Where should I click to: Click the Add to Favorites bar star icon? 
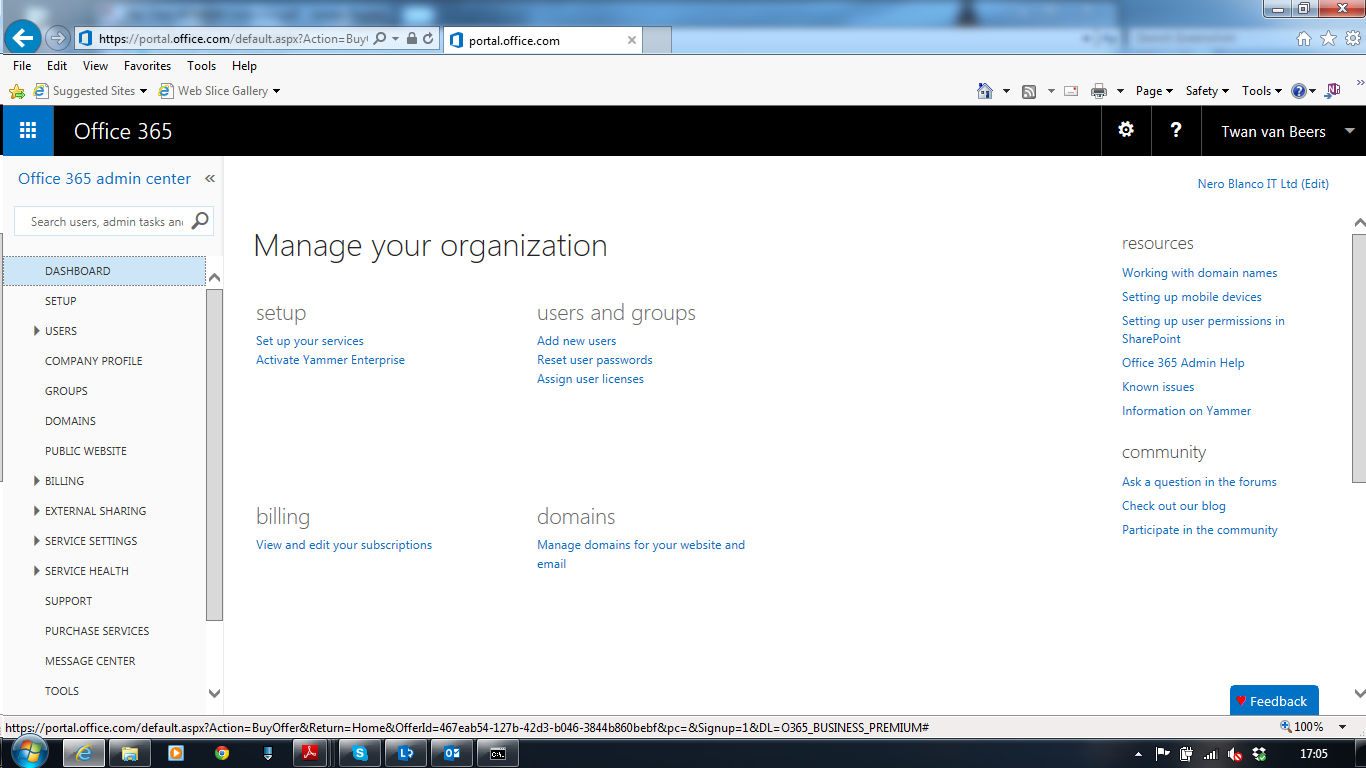pyautogui.click(x=17, y=91)
